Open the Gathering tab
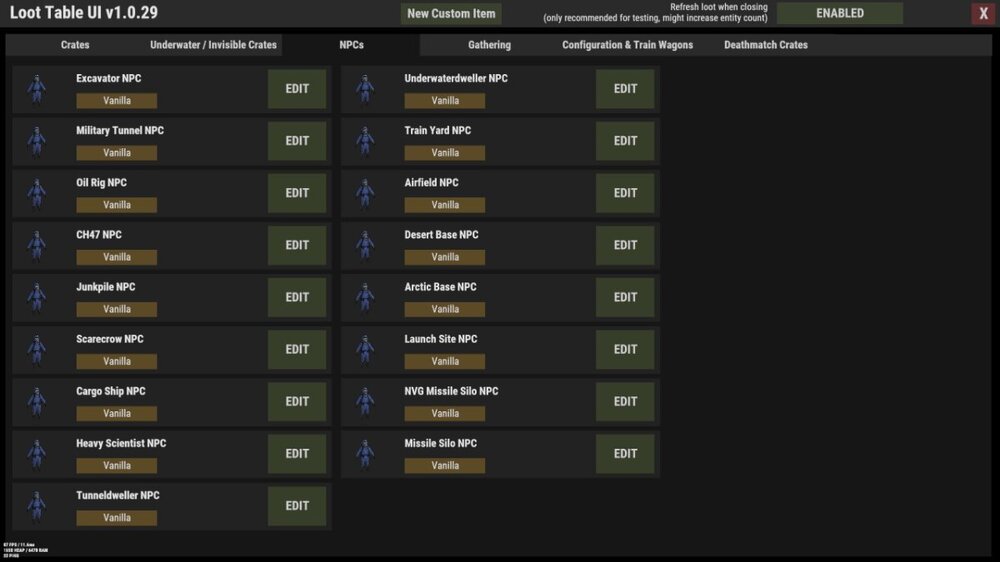This screenshot has width=1000, height=562. (489, 45)
